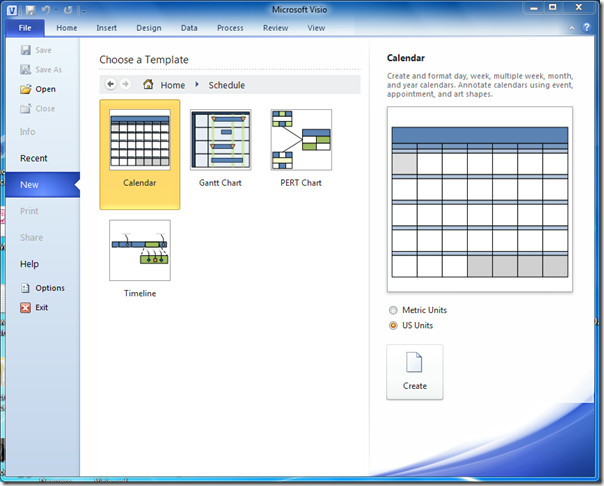Image resolution: width=604 pixels, height=486 pixels.
Task: Open the undo history dropdown arrow
Action: click(x=56, y=10)
